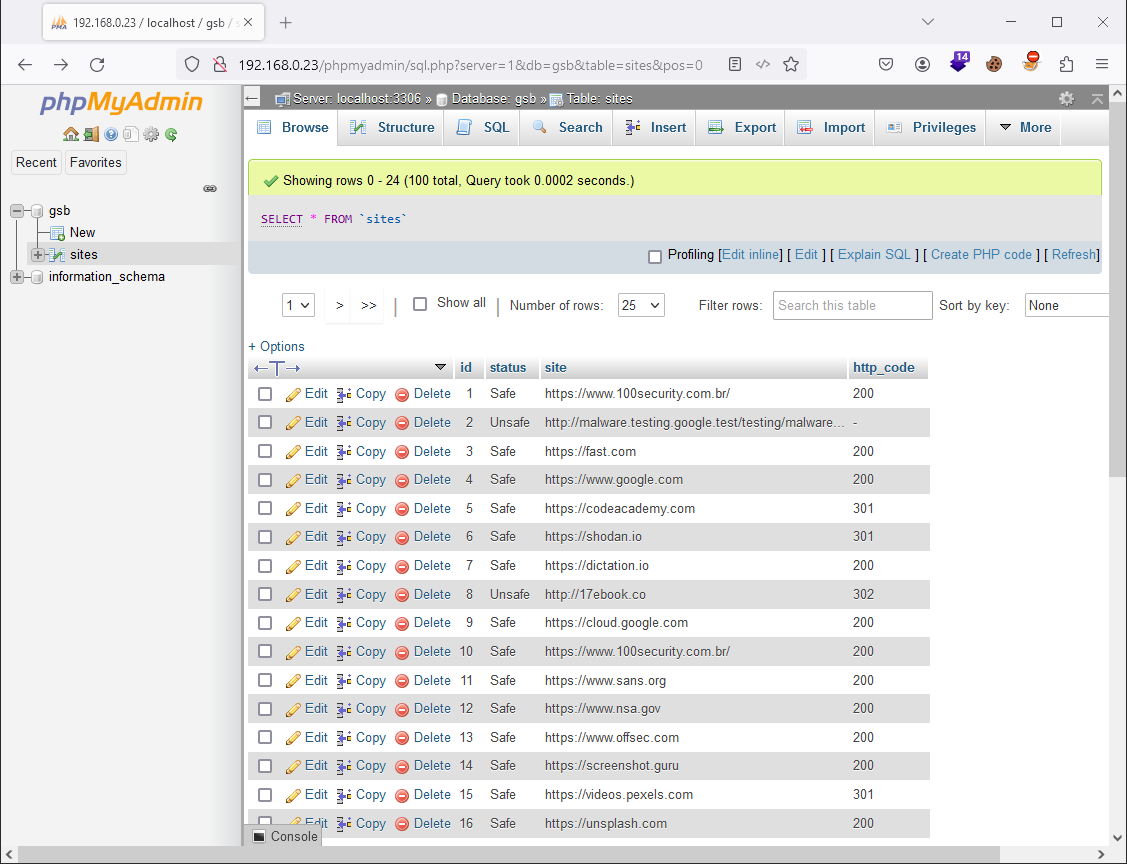Screen dimensions: 1127x864
Task: Open page settings gear at top right
Action: tap(1067, 98)
